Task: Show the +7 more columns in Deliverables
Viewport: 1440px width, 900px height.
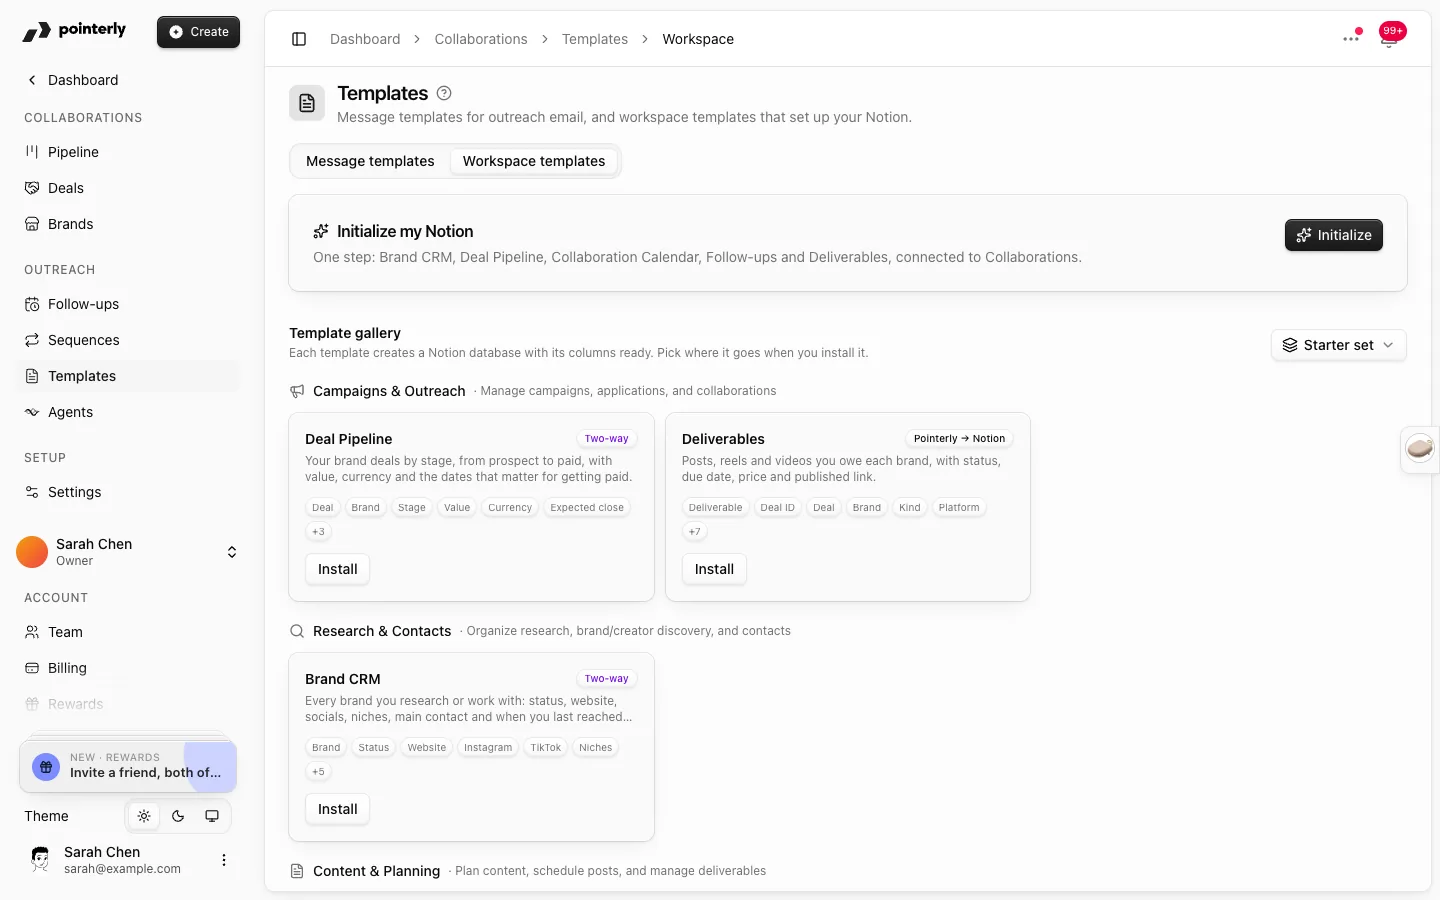Action: pos(695,532)
